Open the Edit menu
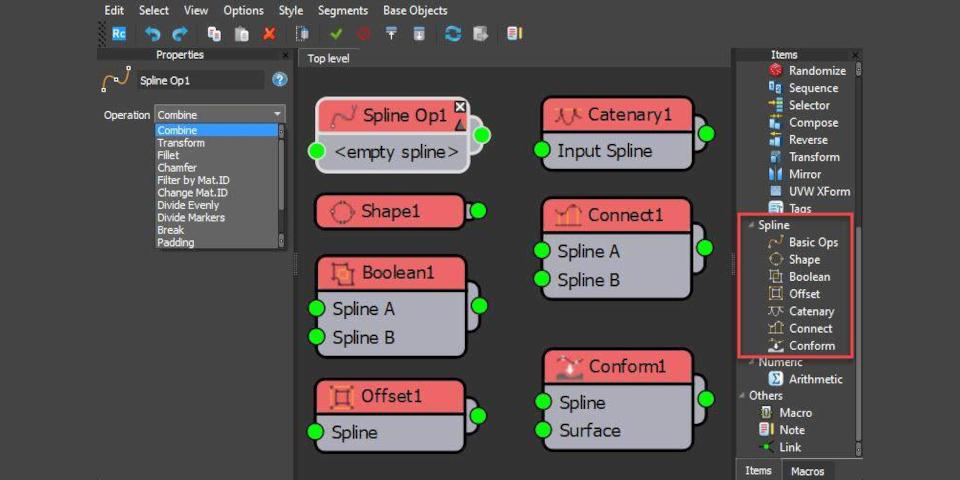 114,10
